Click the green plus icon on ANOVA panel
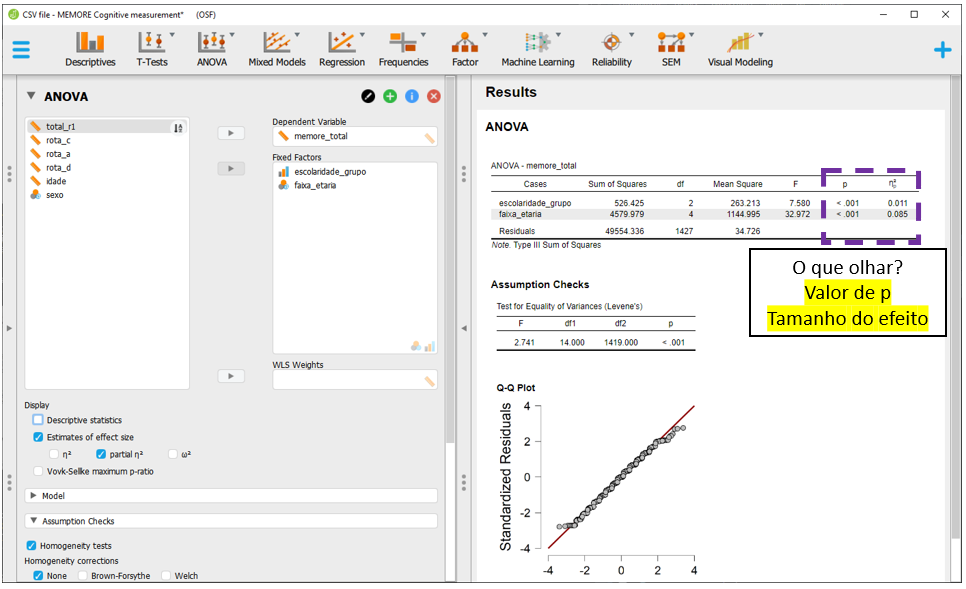 tap(390, 96)
